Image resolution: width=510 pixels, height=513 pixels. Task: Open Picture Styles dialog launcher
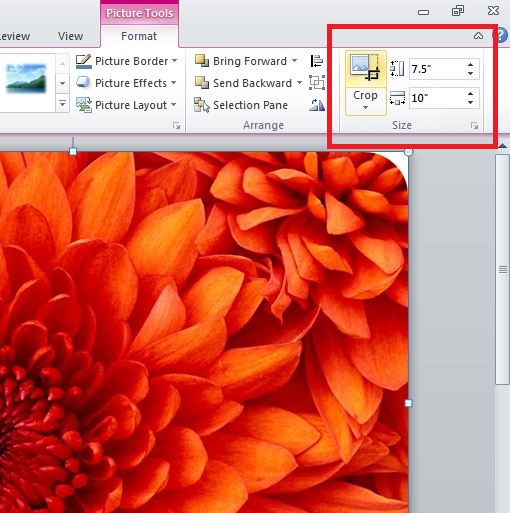point(176,126)
